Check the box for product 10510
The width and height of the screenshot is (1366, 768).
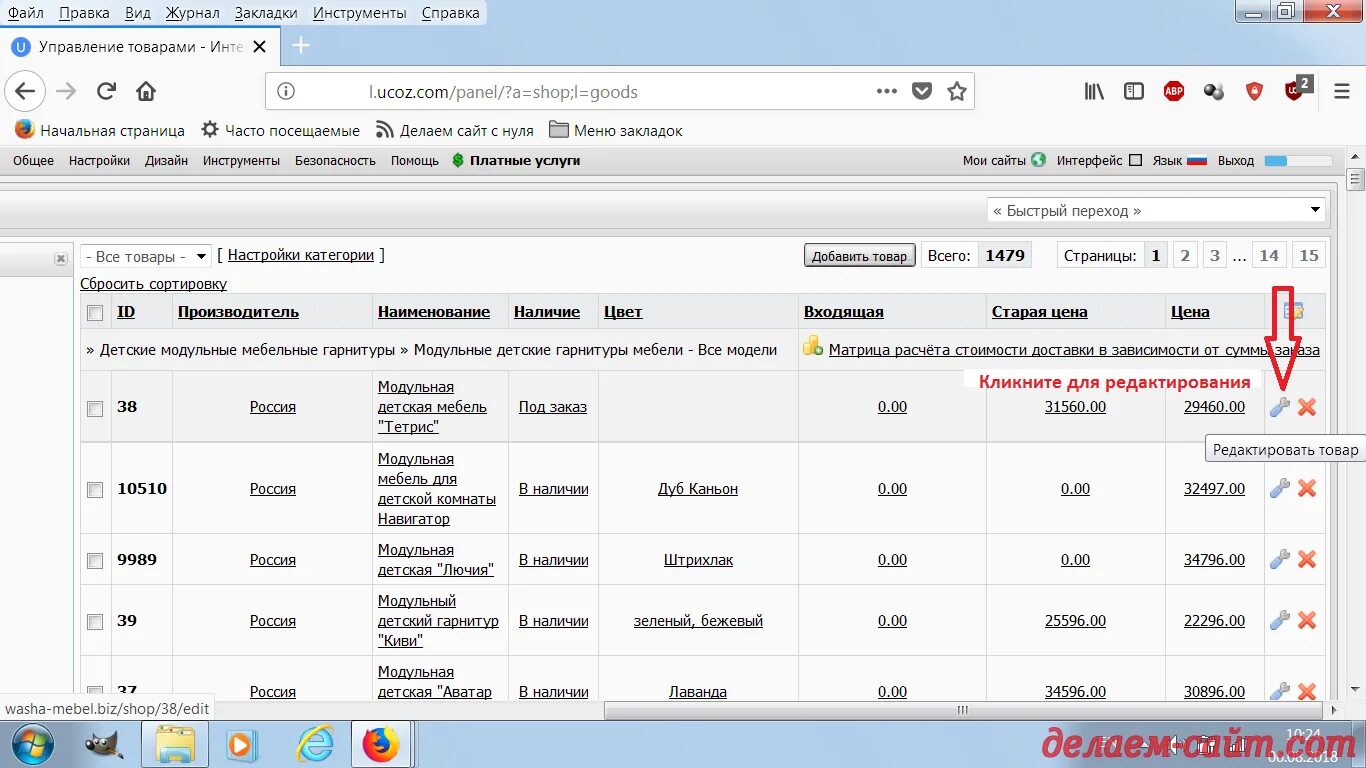tap(95, 490)
